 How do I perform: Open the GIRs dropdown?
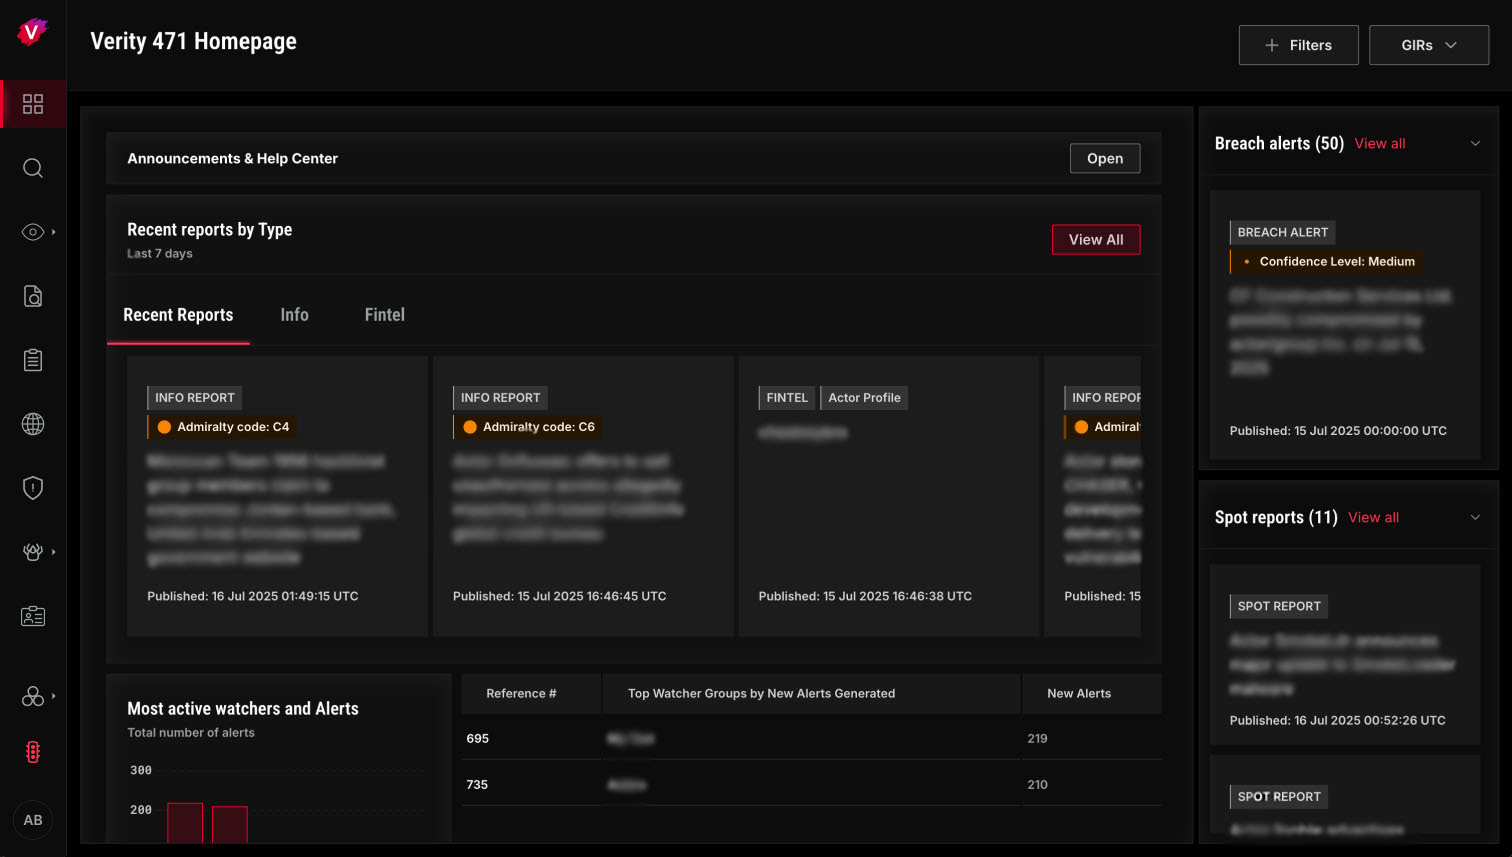pos(1429,45)
